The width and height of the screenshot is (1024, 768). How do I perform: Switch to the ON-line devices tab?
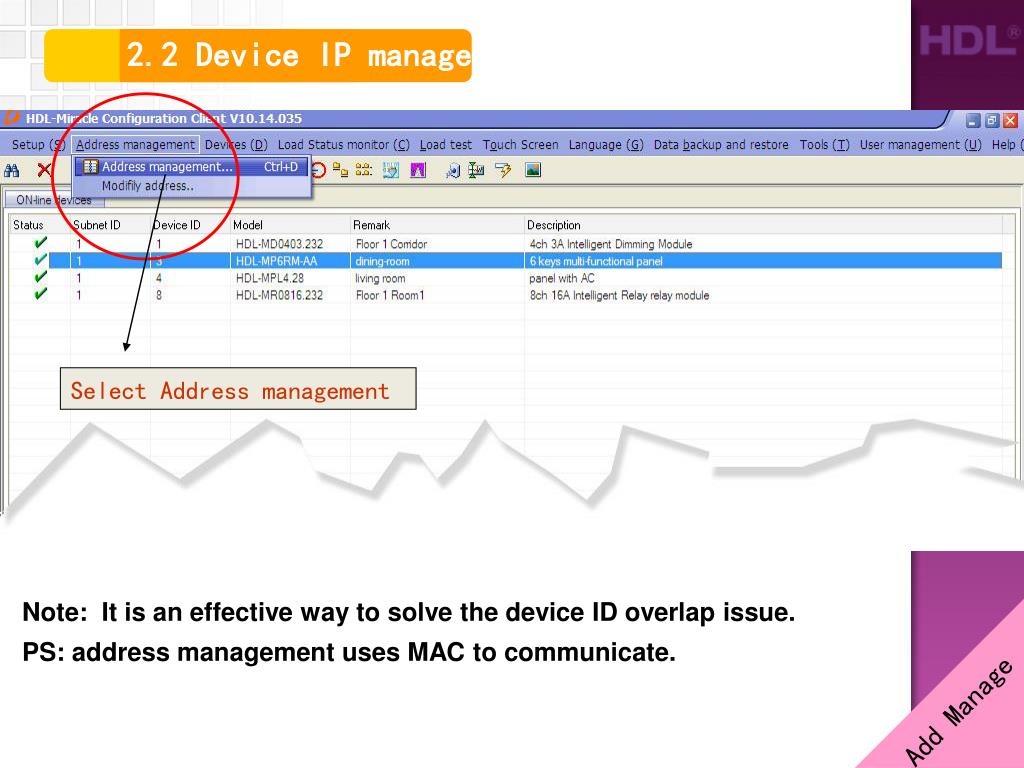coord(54,200)
